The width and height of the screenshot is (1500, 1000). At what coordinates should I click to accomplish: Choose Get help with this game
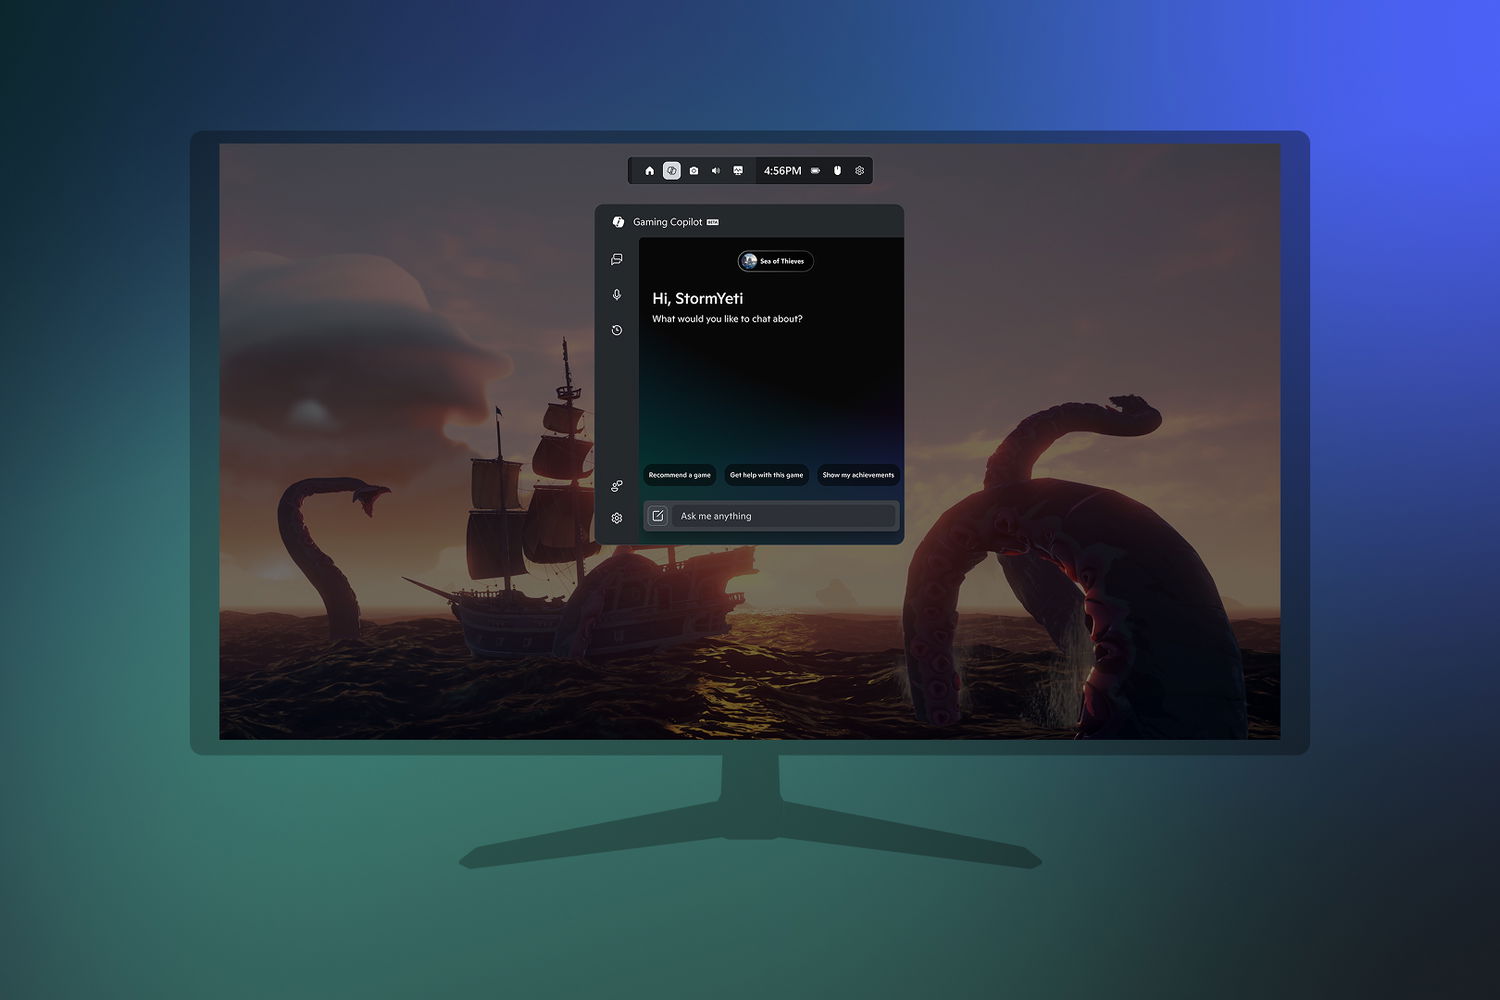(766, 475)
